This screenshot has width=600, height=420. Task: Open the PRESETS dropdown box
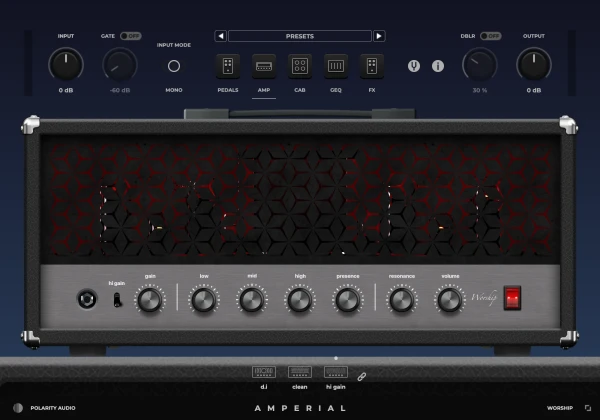[300, 36]
